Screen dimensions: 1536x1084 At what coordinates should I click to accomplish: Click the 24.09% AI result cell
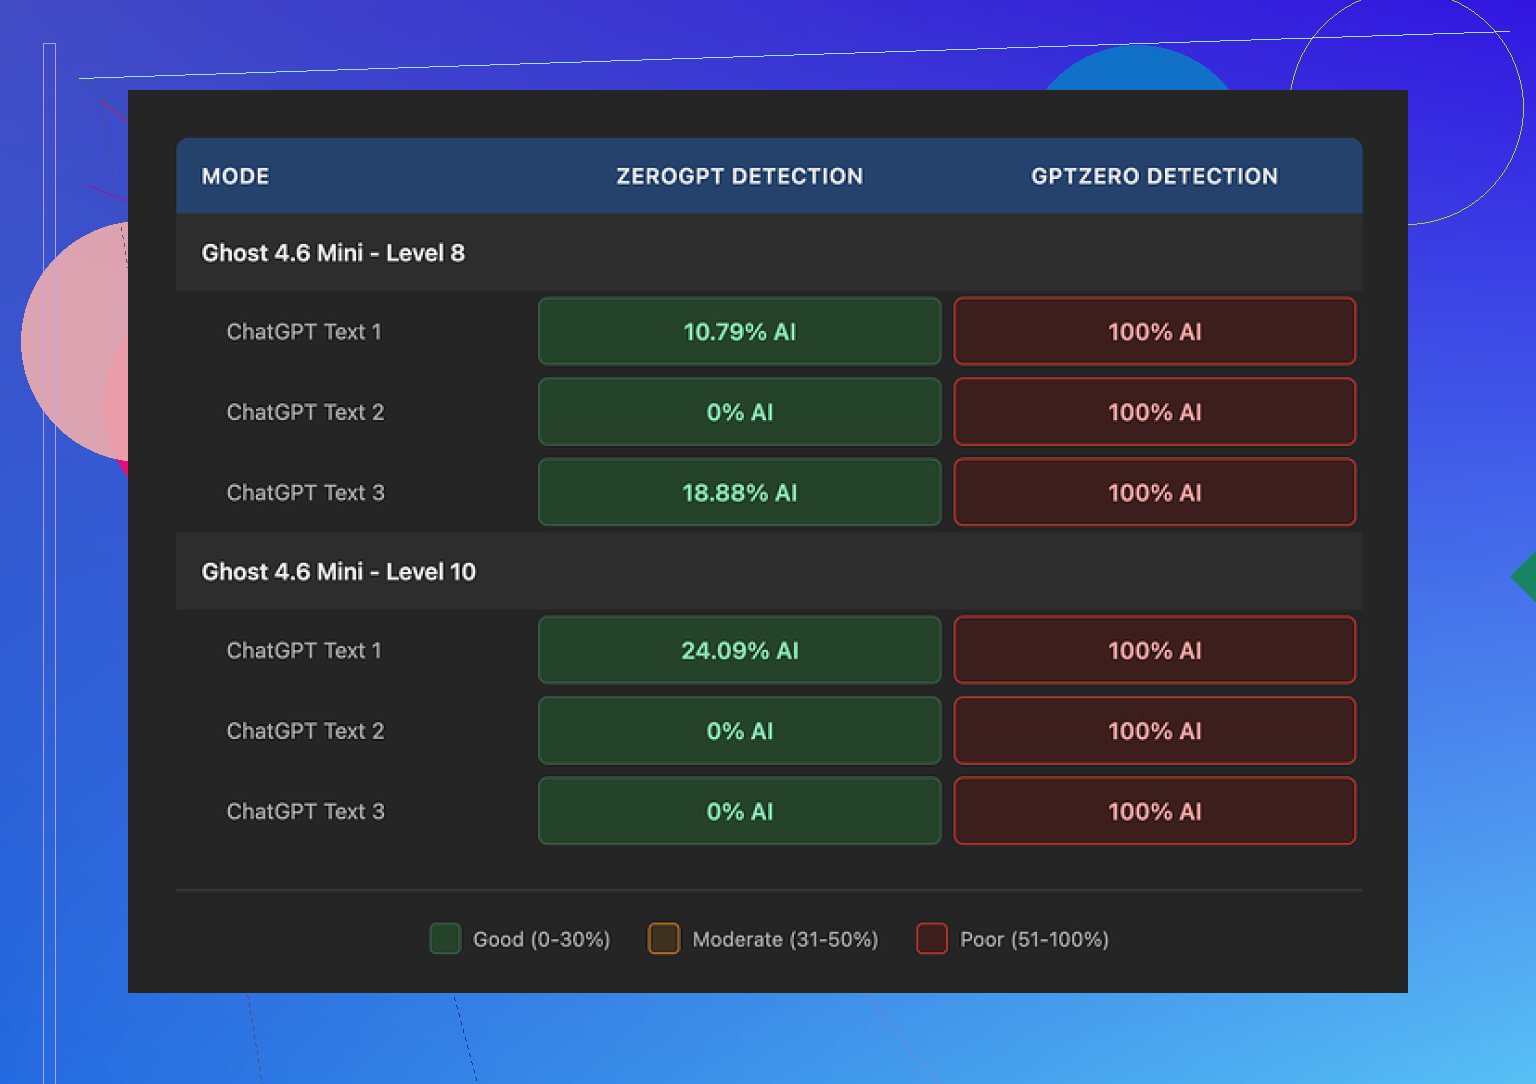pos(739,651)
